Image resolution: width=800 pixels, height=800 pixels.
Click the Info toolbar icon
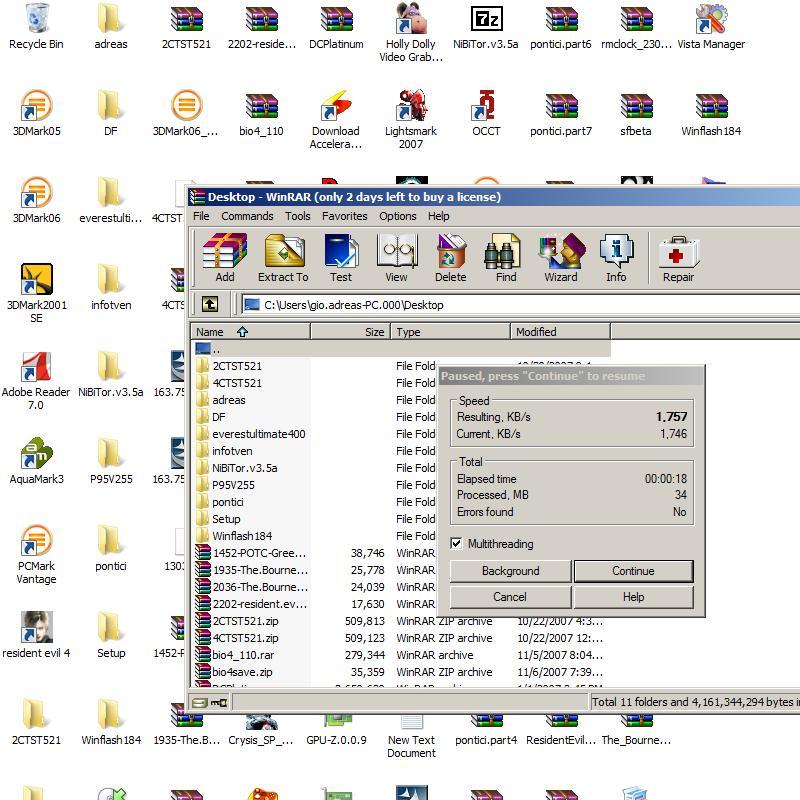click(616, 258)
